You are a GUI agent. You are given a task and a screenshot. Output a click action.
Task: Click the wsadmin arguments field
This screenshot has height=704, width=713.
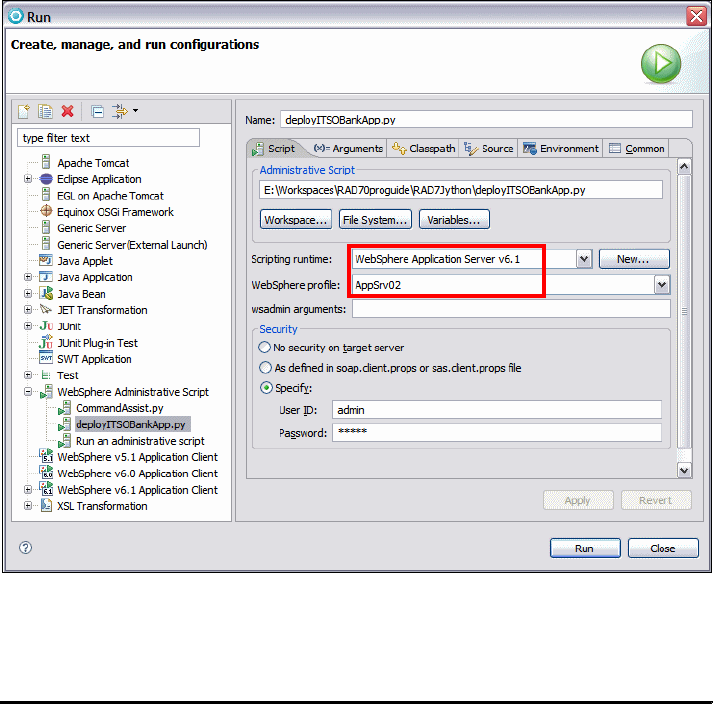pyautogui.click(x=511, y=309)
